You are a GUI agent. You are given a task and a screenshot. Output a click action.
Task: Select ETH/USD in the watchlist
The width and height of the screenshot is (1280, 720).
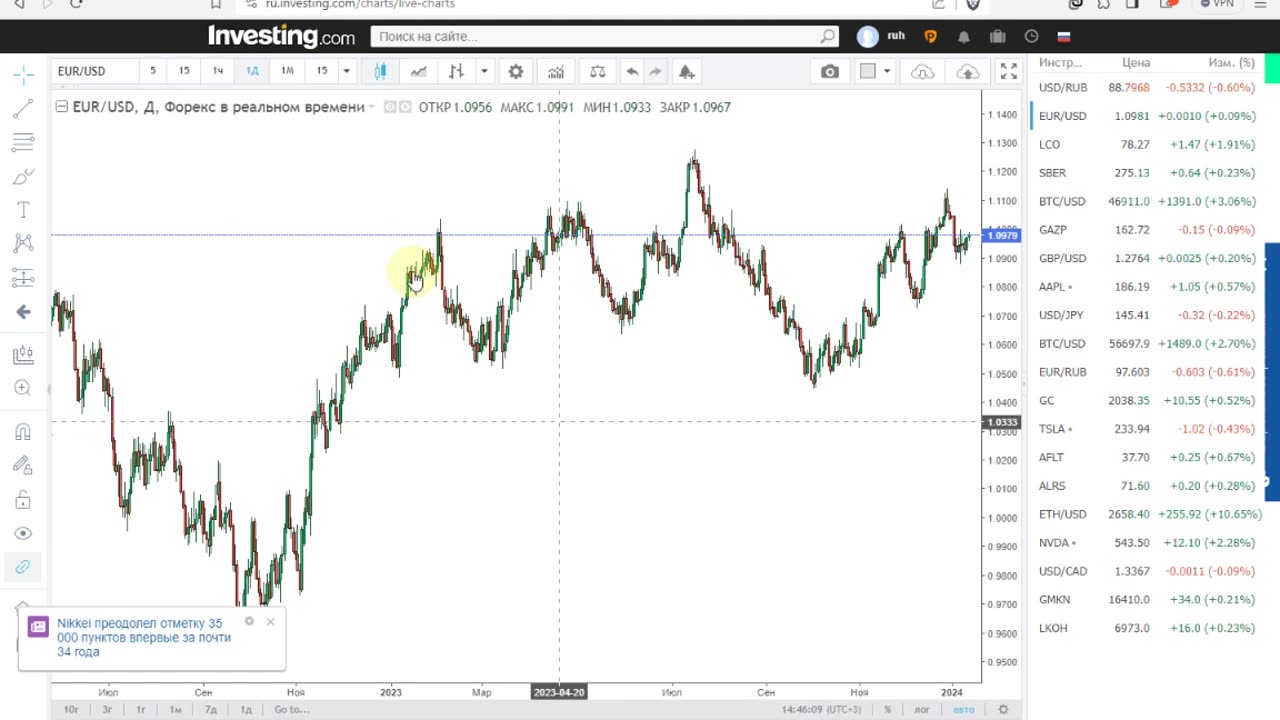click(1146, 514)
